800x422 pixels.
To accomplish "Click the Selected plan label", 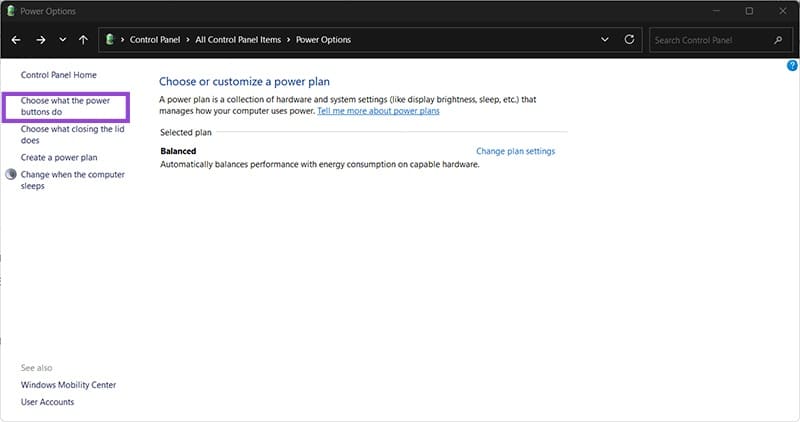I will click(x=186, y=133).
